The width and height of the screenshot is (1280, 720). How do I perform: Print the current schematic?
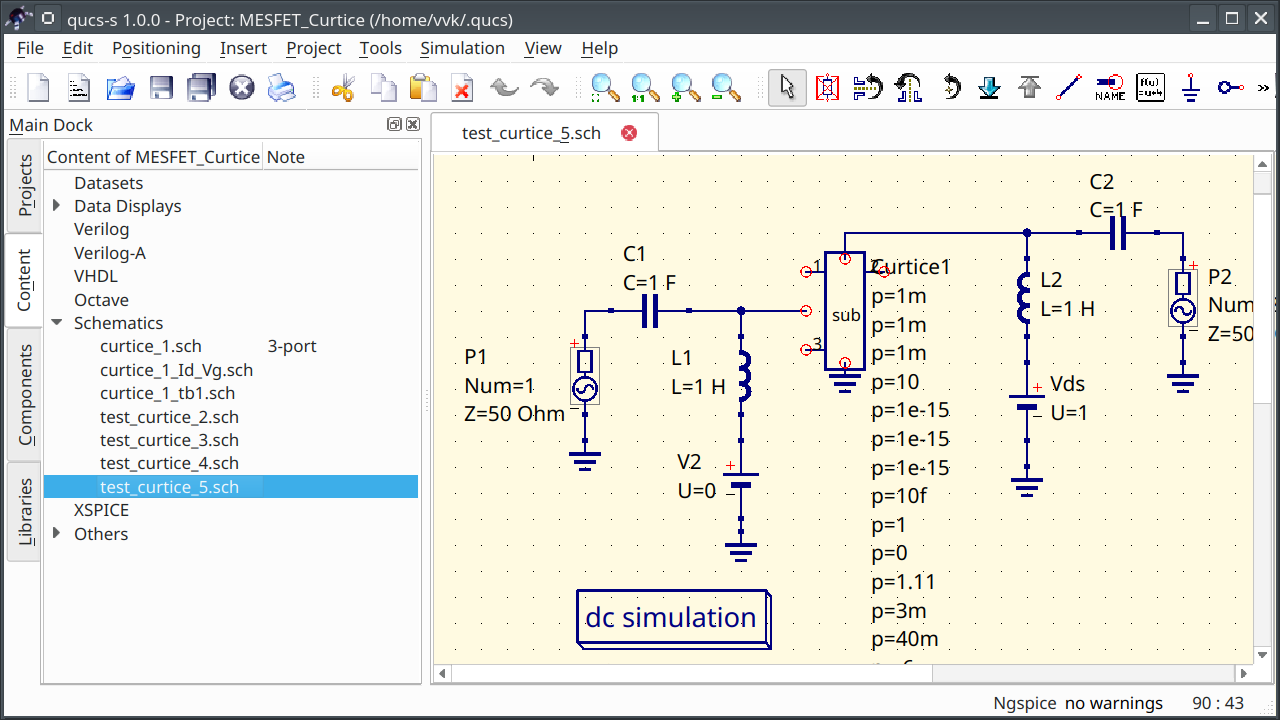281,88
